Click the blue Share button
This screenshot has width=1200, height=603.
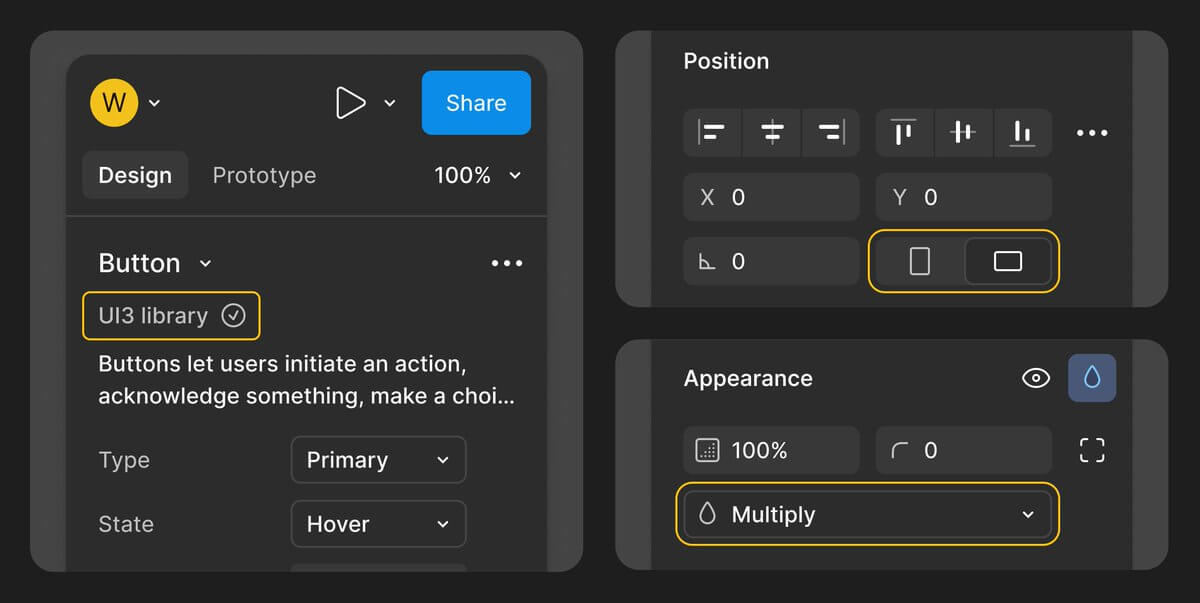476,103
